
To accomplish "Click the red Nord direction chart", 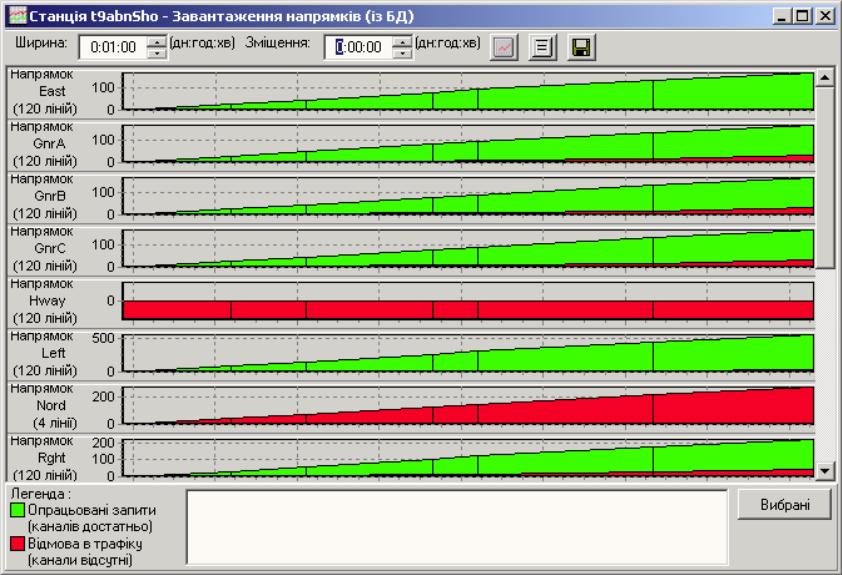I will click(468, 405).
